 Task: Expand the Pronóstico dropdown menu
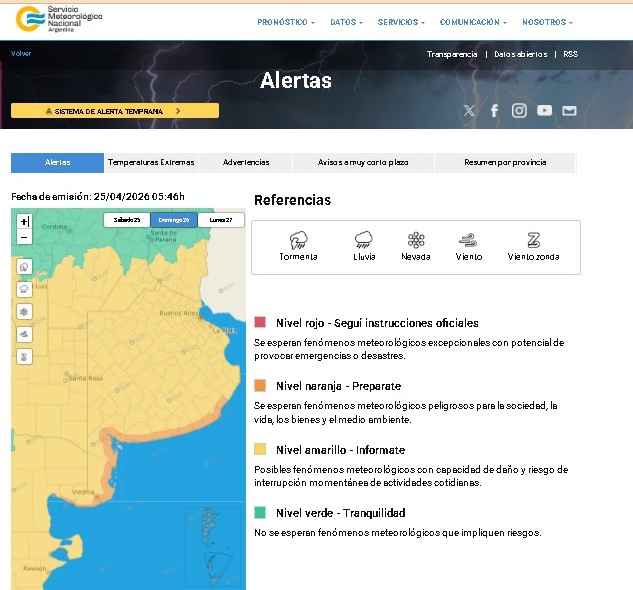[x=285, y=22]
